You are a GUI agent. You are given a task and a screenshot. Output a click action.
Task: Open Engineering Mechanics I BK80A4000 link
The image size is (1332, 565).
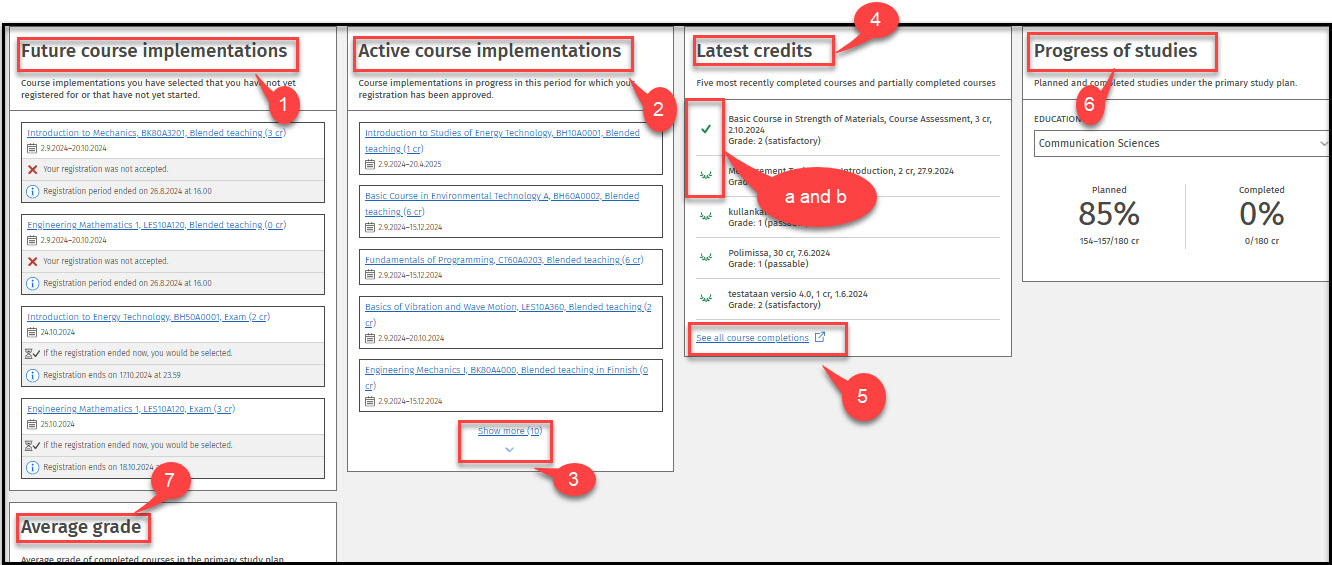click(506, 377)
